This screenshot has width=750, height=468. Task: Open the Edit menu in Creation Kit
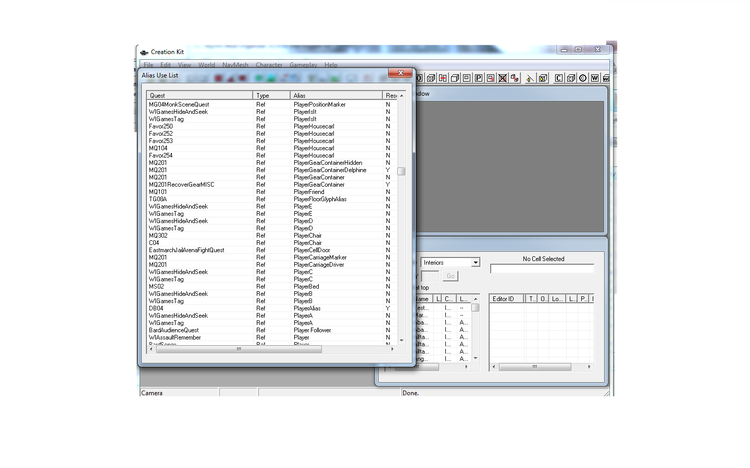[x=165, y=65]
